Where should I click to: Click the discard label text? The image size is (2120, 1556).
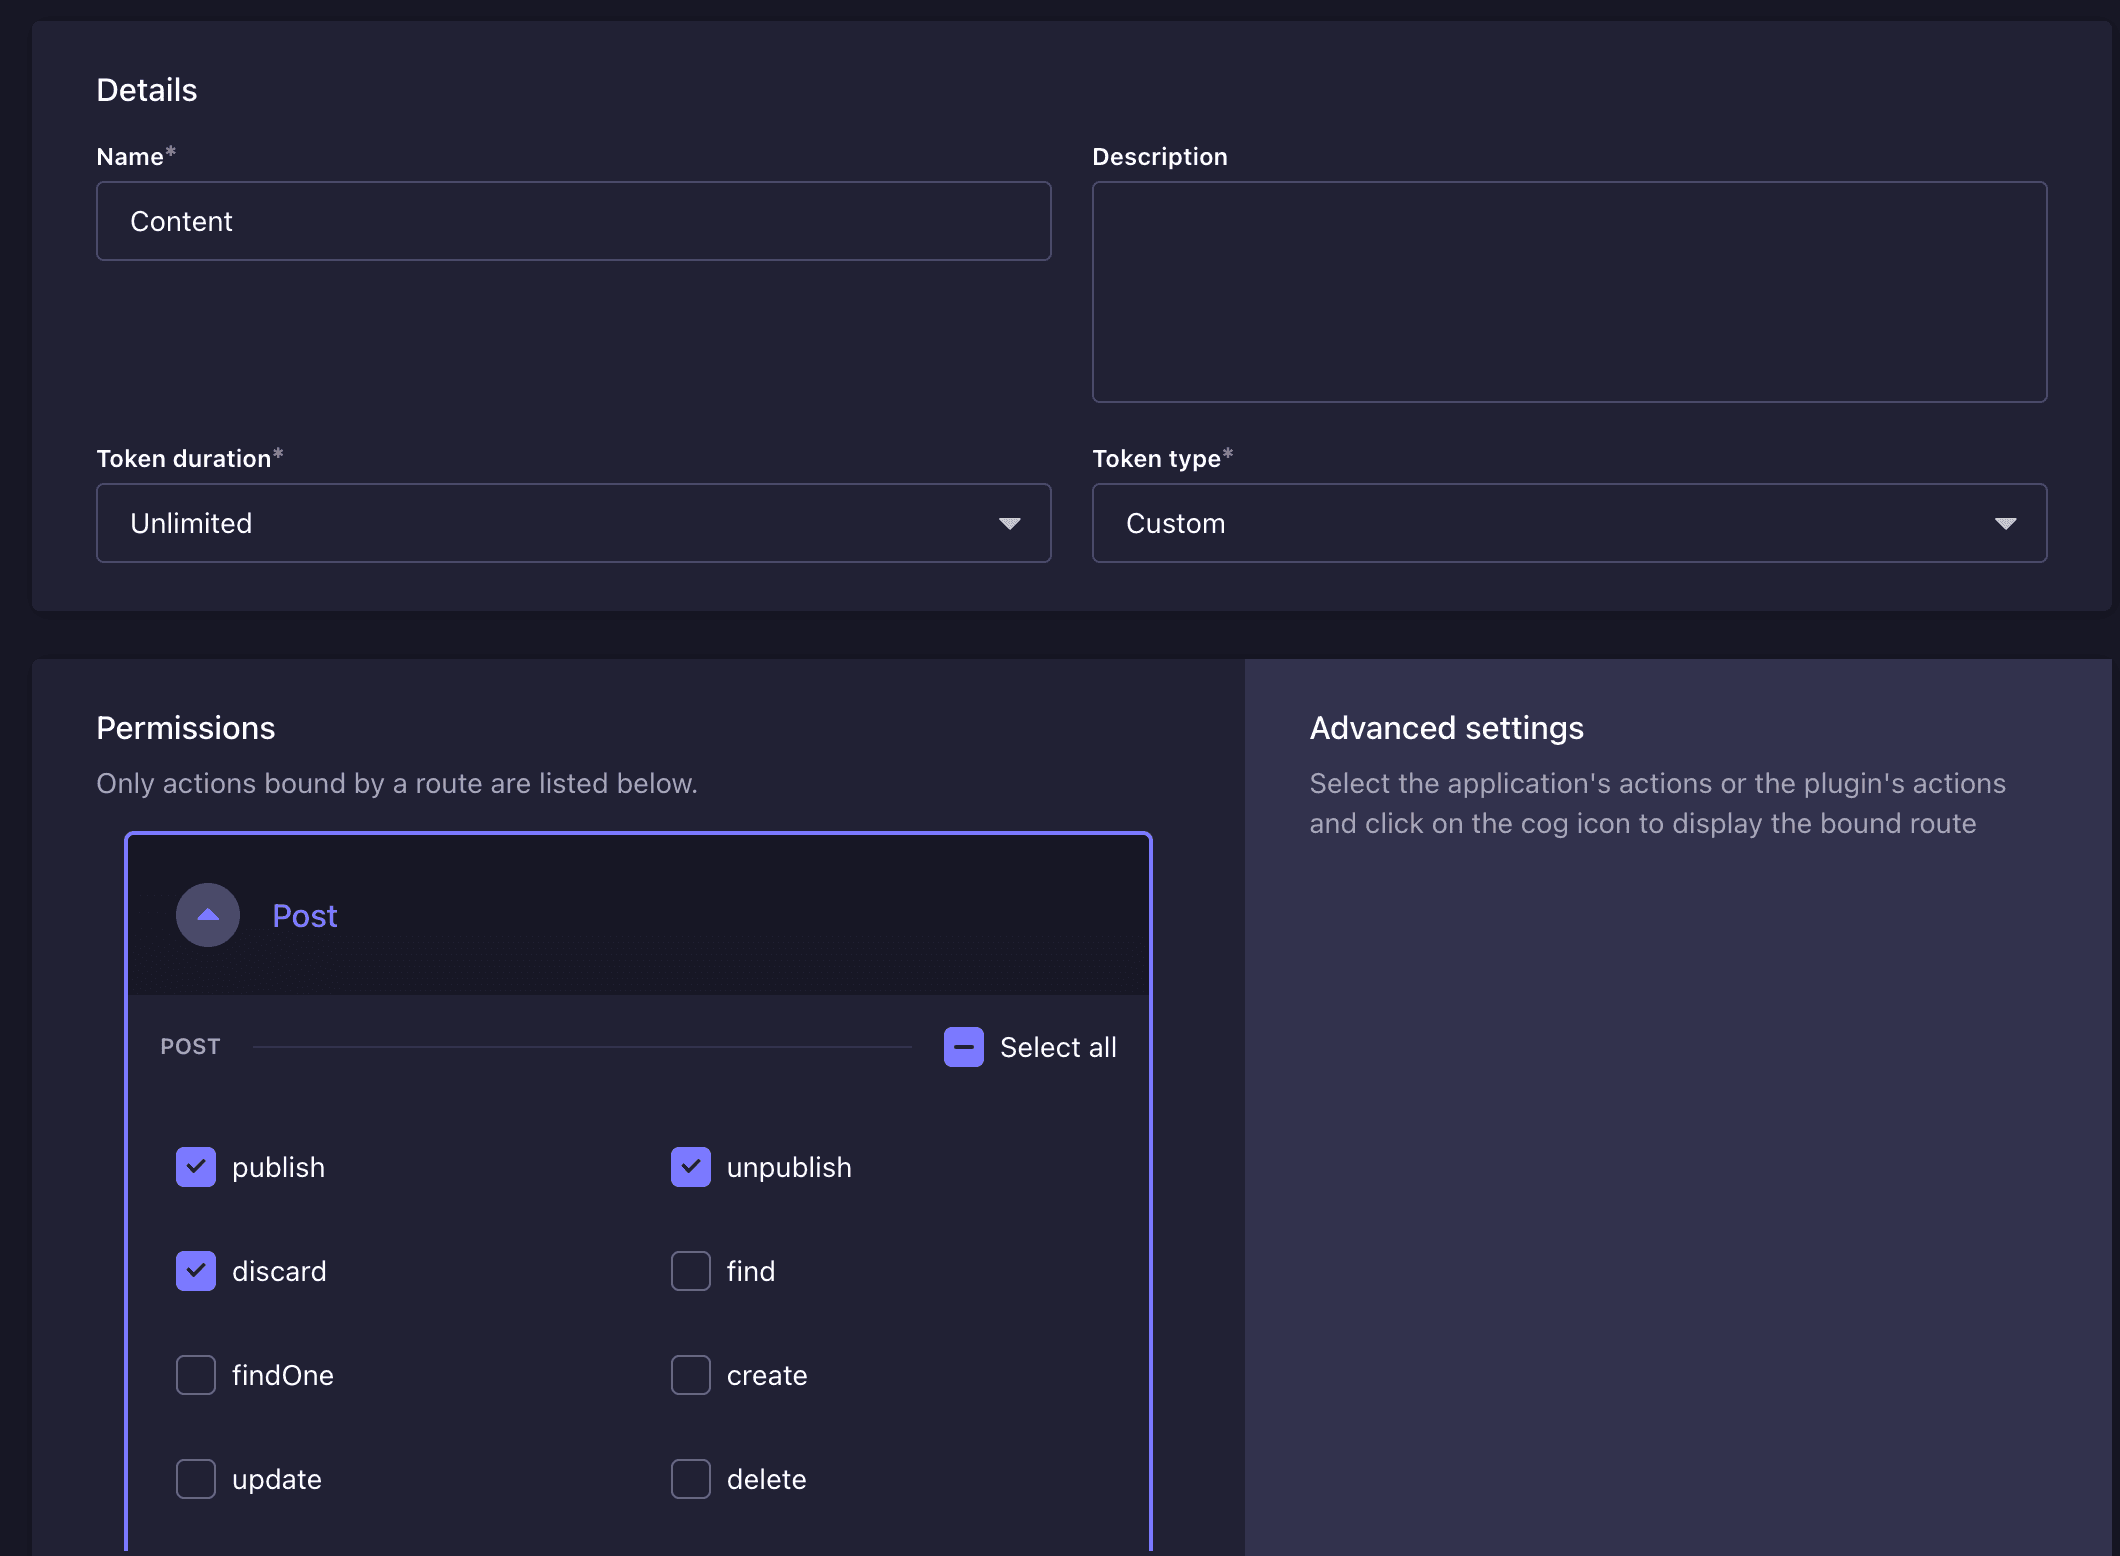pos(280,1271)
